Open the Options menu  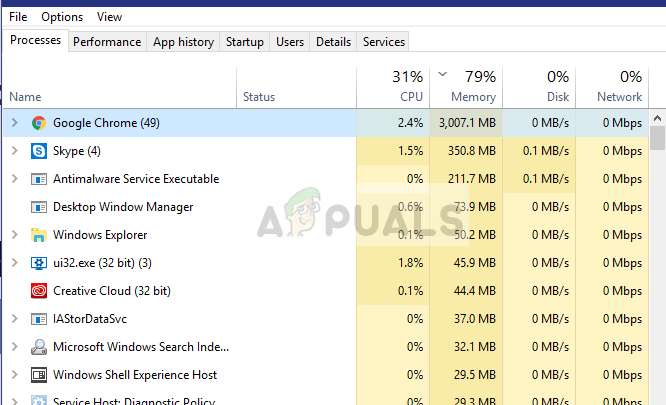tap(62, 17)
